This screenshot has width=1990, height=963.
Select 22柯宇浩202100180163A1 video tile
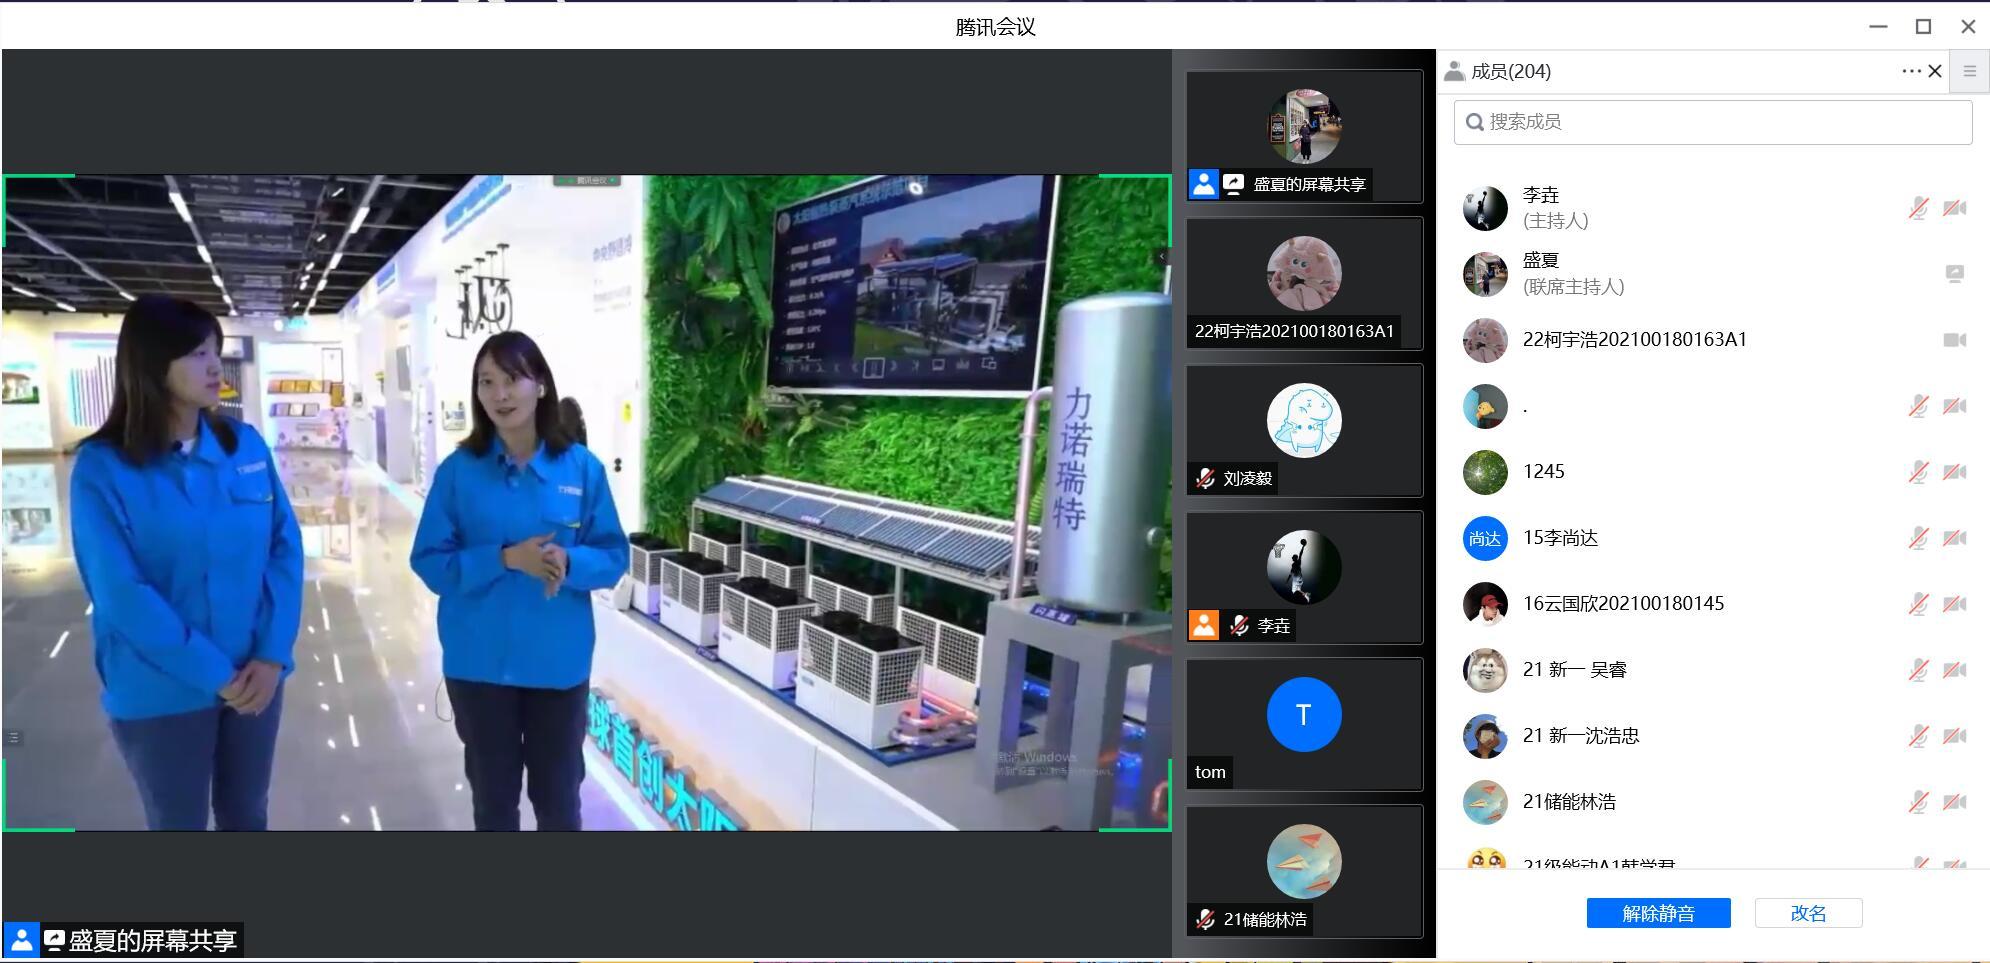1304,283
